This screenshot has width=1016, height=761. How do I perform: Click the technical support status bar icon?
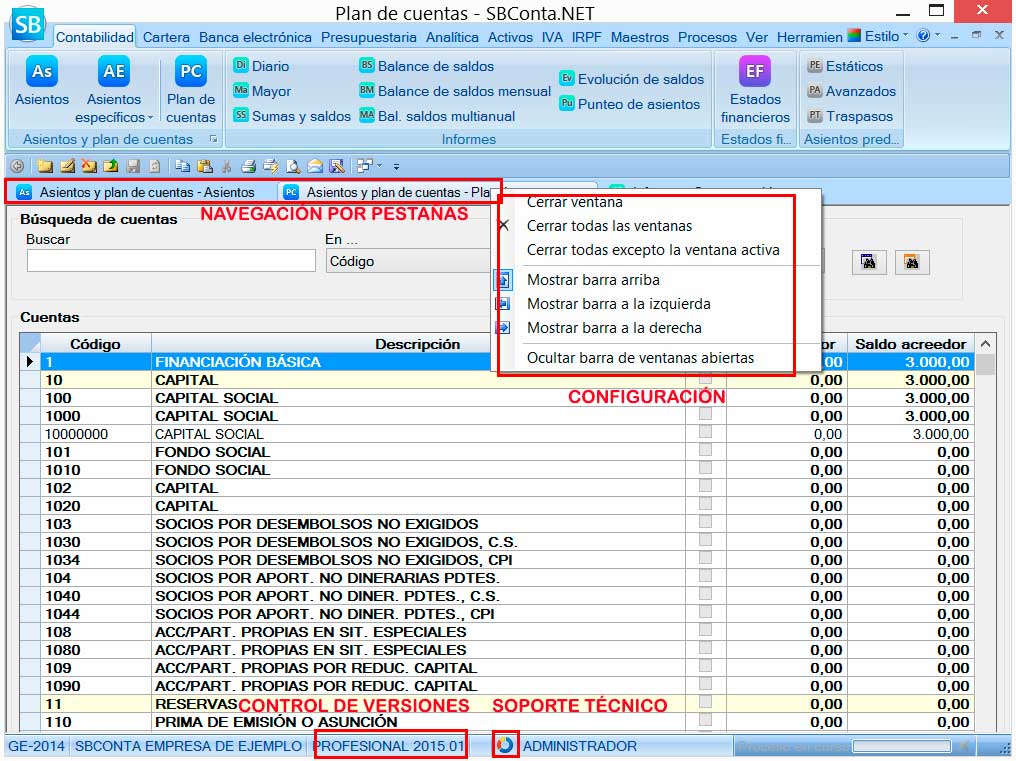click(x=506, y=746)
